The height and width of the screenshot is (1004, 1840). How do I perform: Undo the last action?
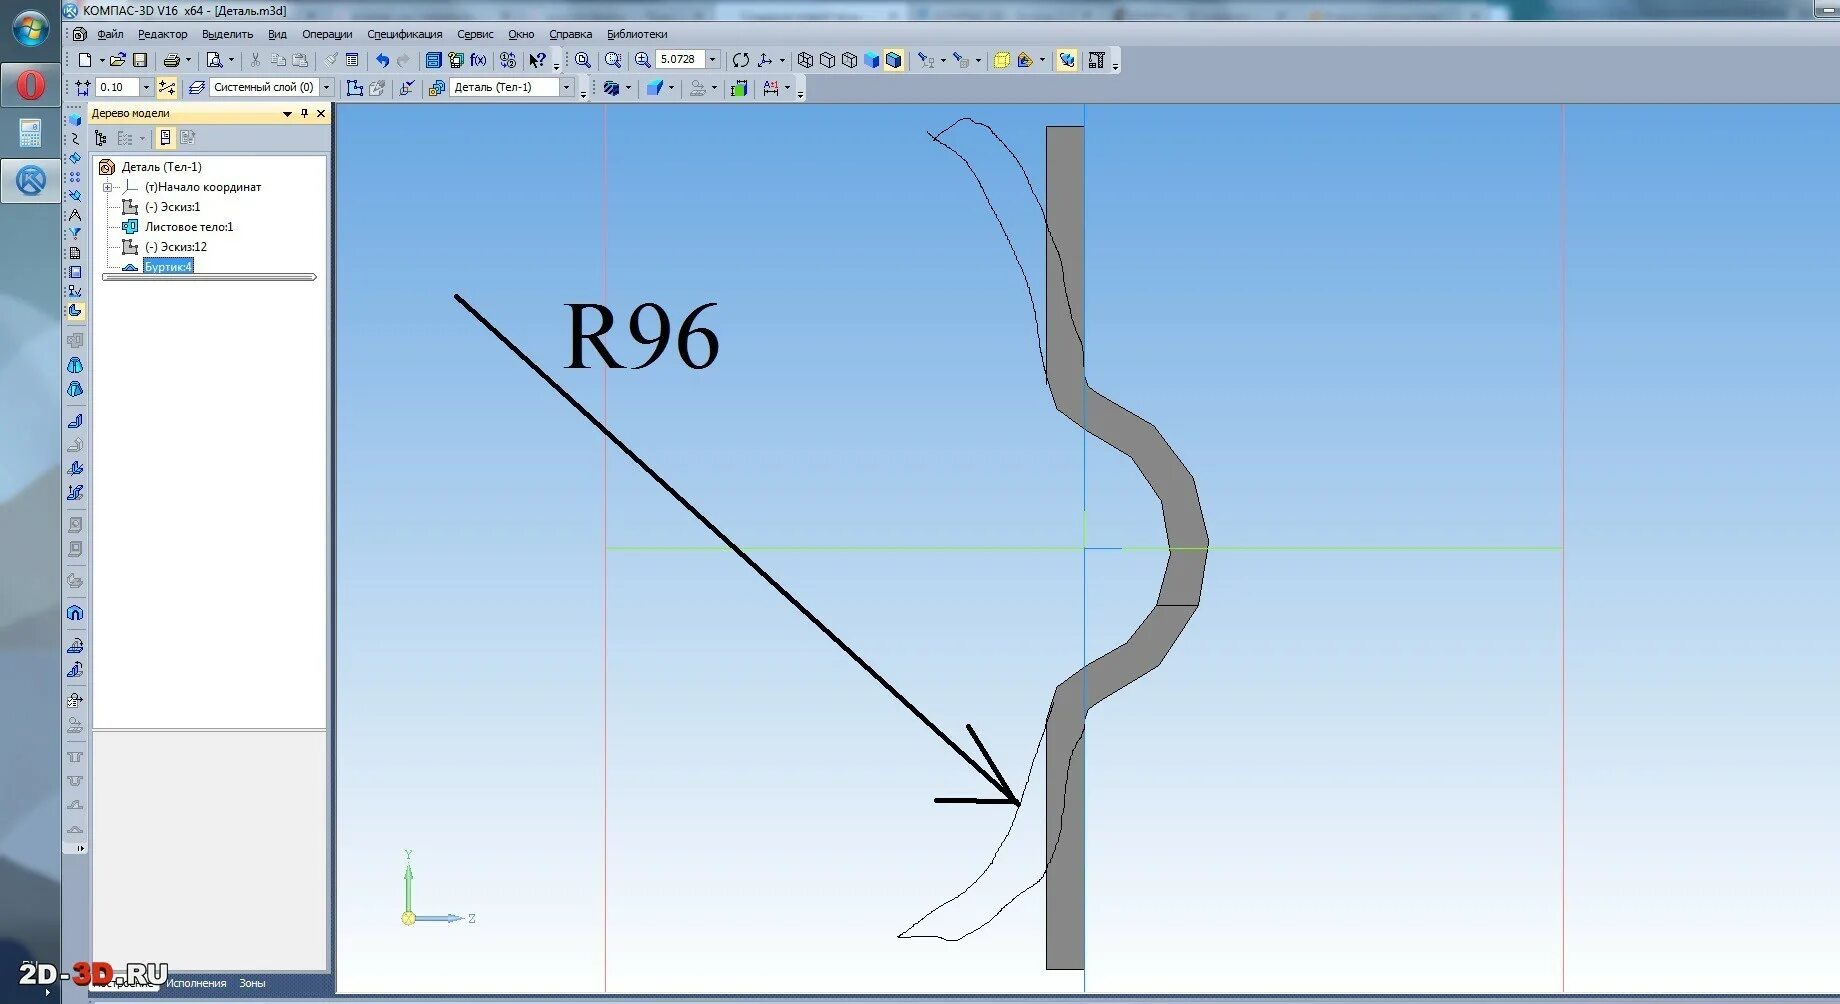382,60
